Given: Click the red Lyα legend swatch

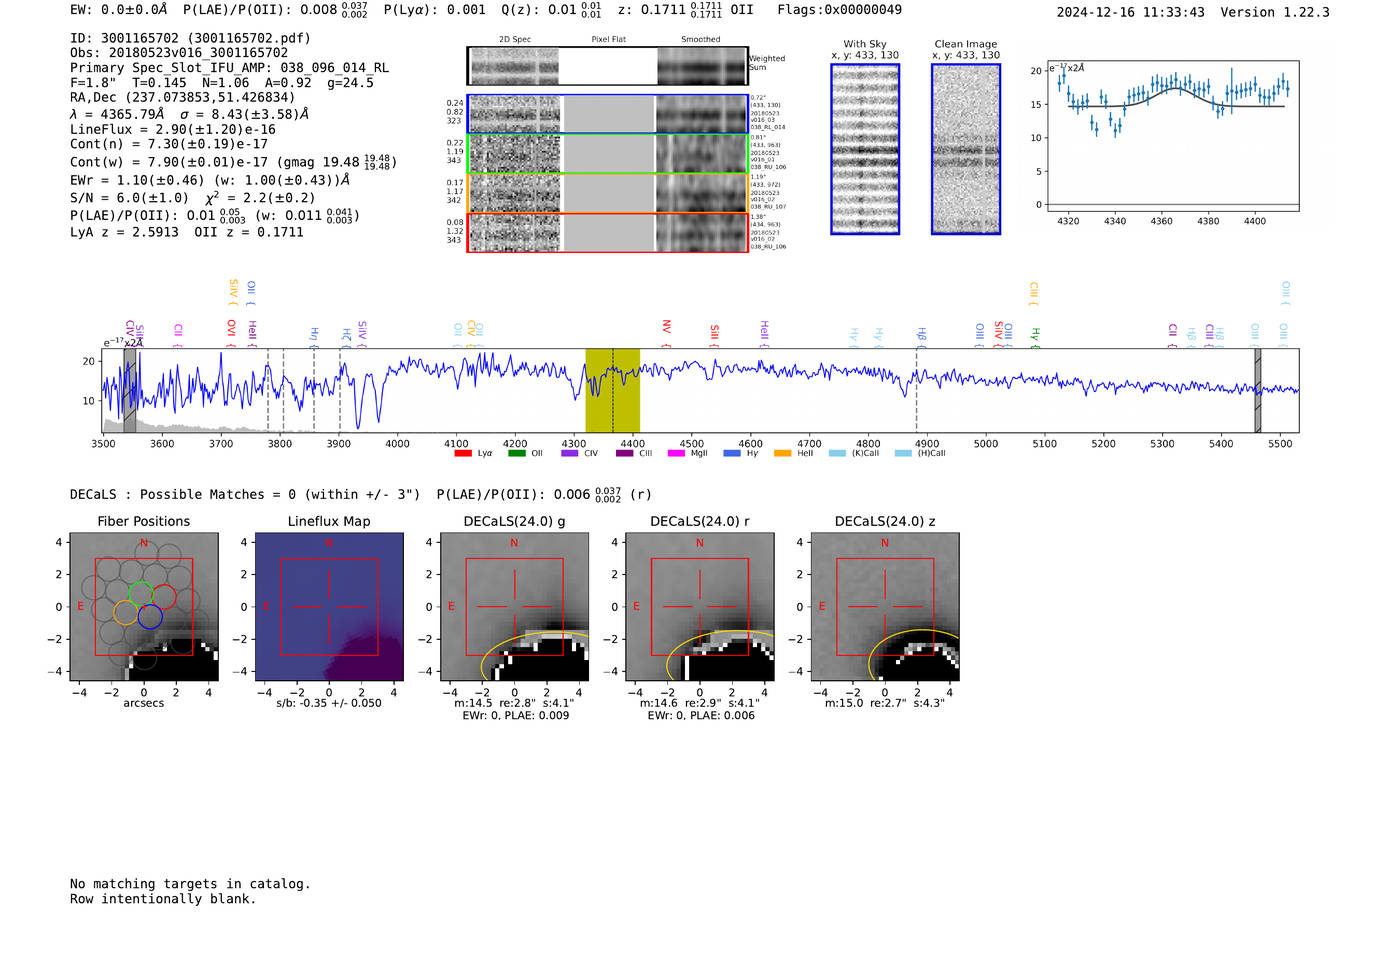Looking at the screenshot, I should 462,453.
